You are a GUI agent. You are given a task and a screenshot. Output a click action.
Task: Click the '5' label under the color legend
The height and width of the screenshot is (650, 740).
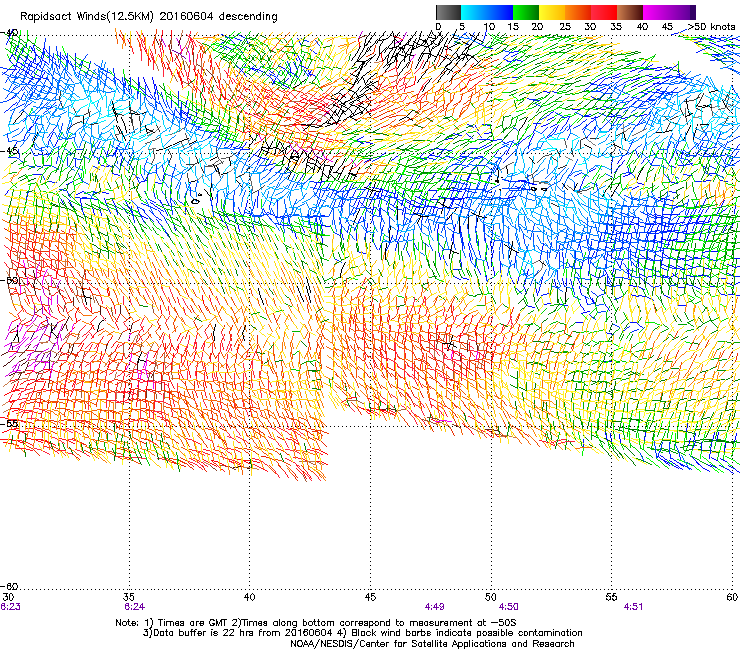click(x=462, y=27)
